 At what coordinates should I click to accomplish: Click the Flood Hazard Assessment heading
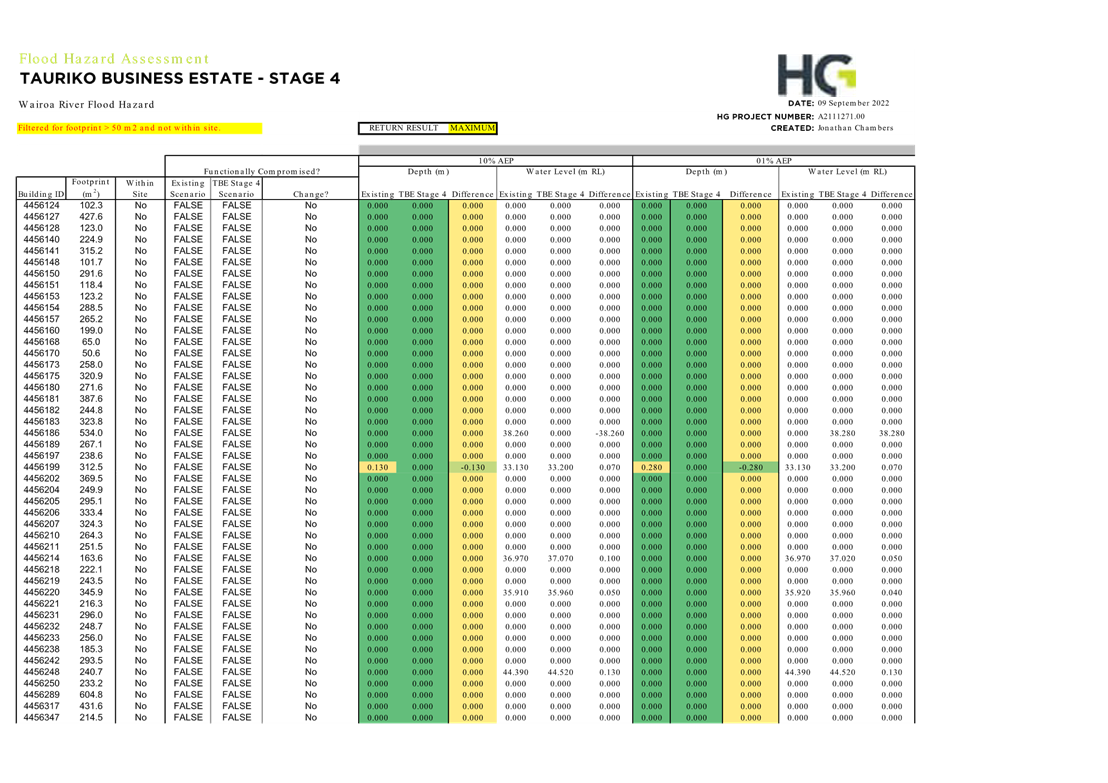click(113, 59)
